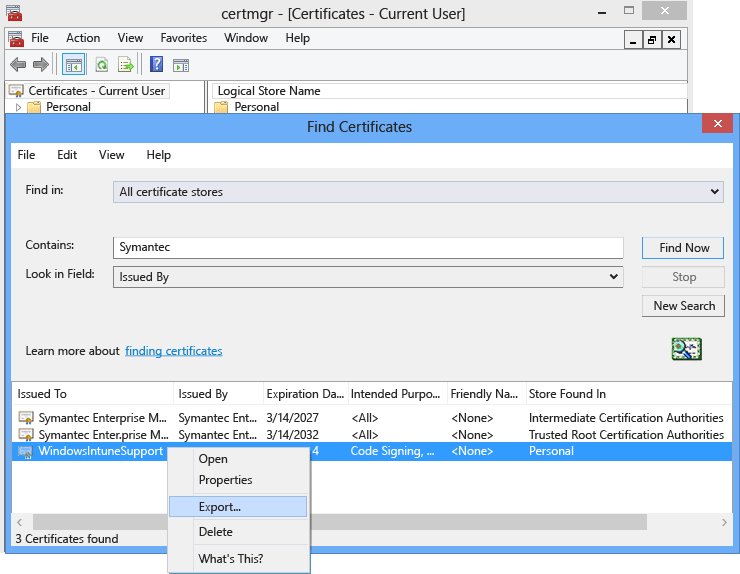Image resolution: width=740 pixels, height=574 pixels.
Task: Click the horizontal scrollbar in results list
Action: 340,522
